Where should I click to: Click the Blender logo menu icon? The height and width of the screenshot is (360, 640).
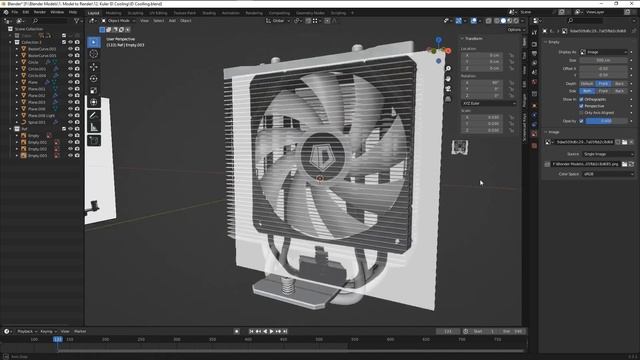click(6, 12)
